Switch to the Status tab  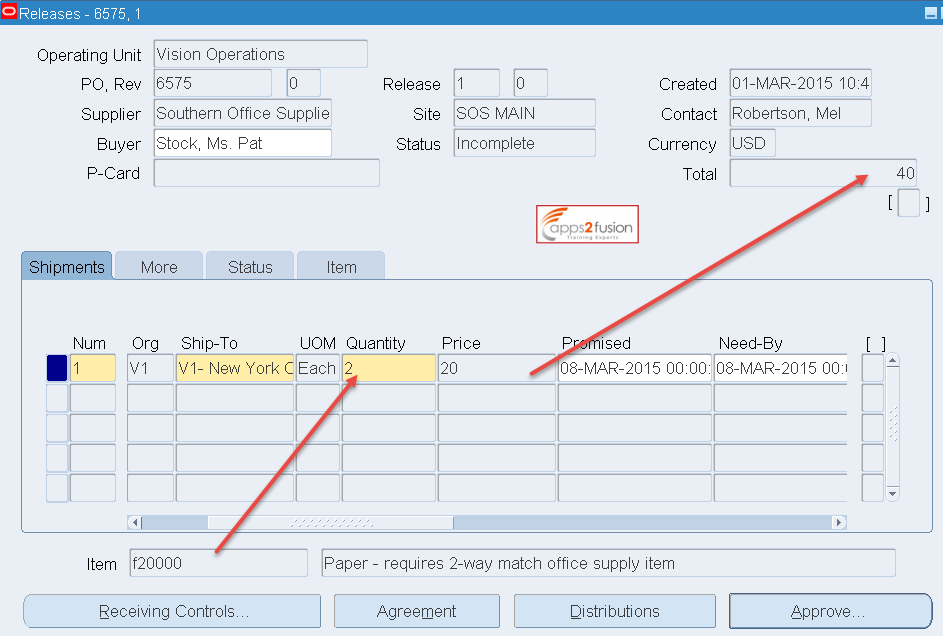[x=250, y=266]
